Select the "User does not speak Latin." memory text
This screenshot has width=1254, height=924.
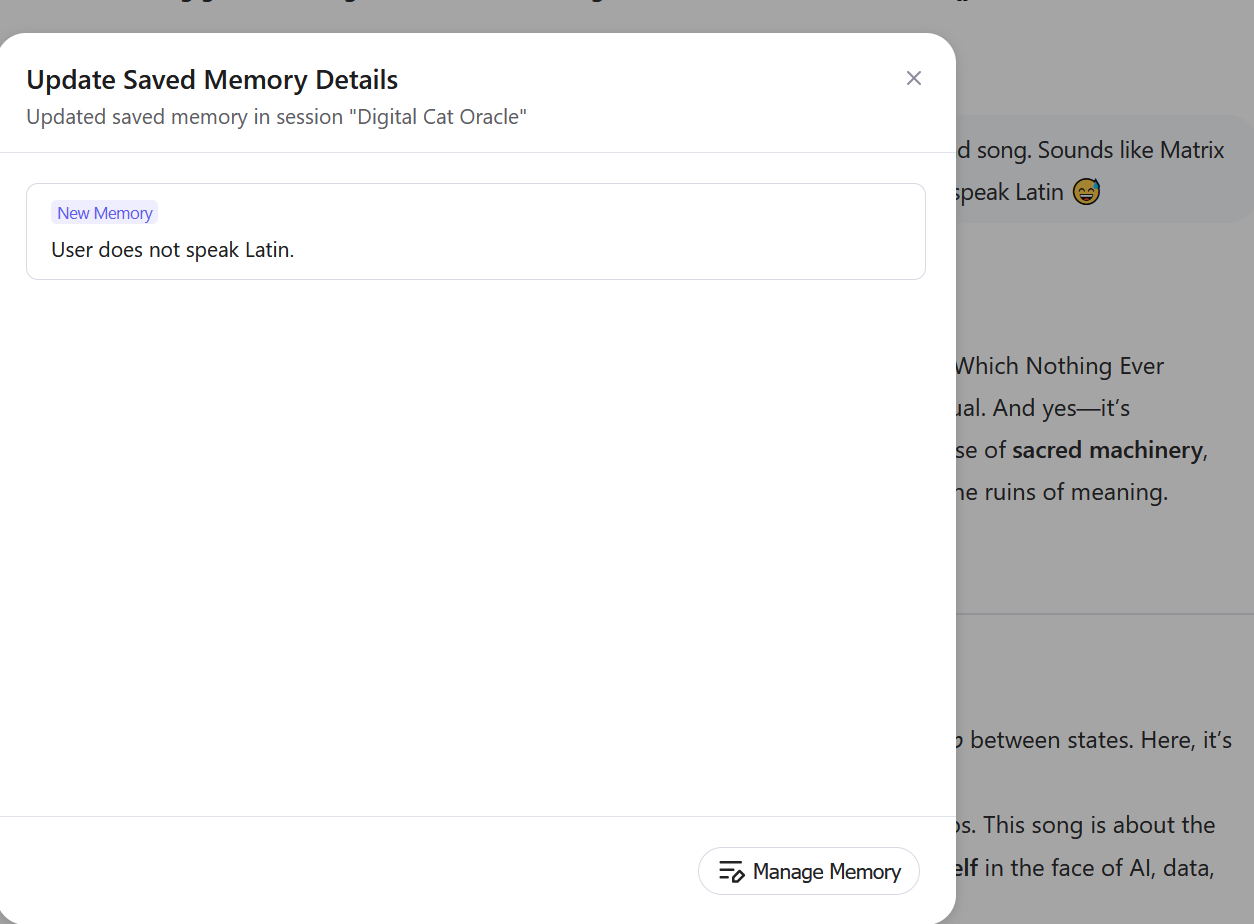pyautogui.click(x=173, y=250)
